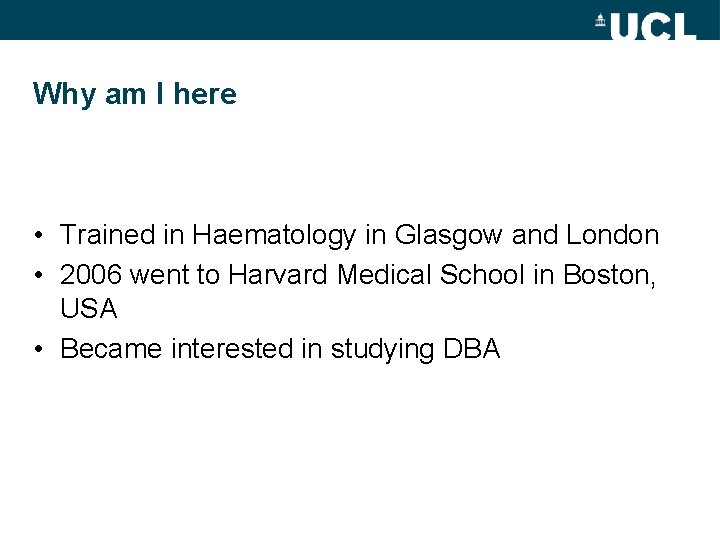The image size is (720, 540).
Task: Select the 'Why am I here' title
Action: [x=135, y=94]
